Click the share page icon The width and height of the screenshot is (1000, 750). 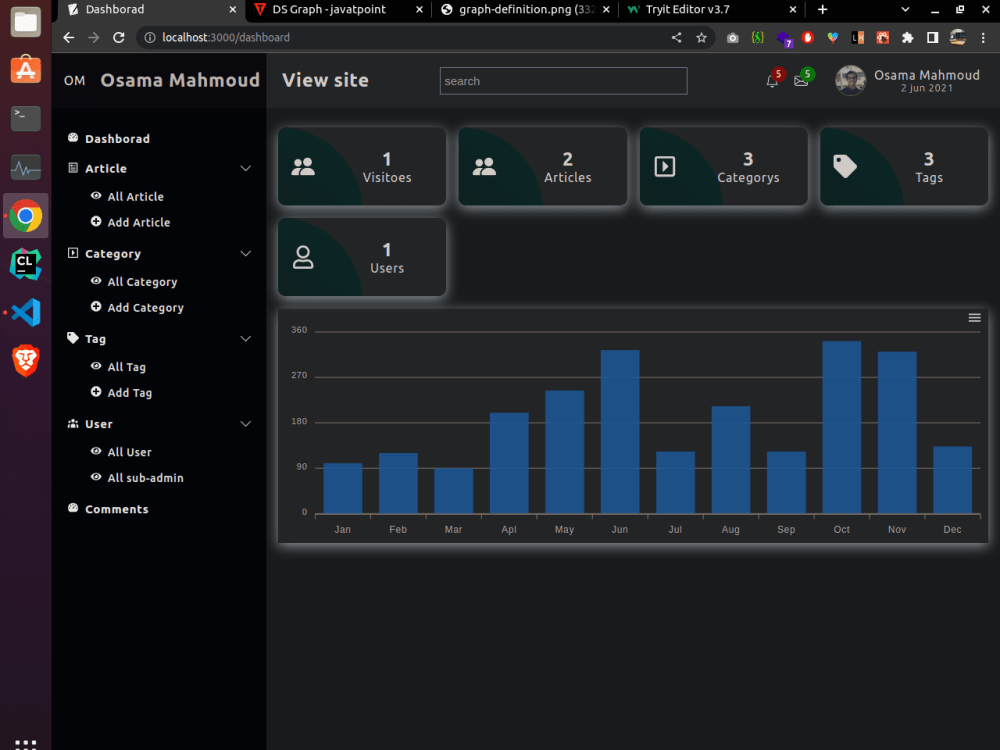click(677, 38)
